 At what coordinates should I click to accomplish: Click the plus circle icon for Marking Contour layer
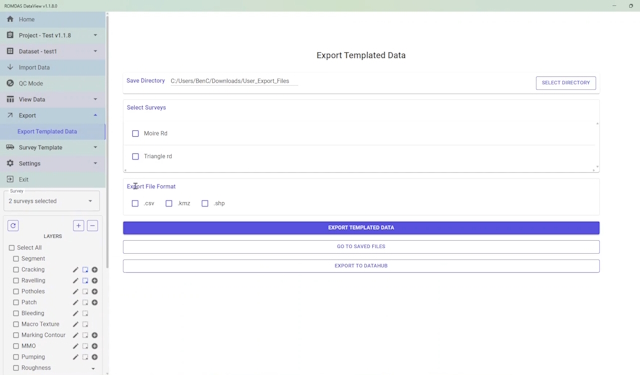point(94,335)
